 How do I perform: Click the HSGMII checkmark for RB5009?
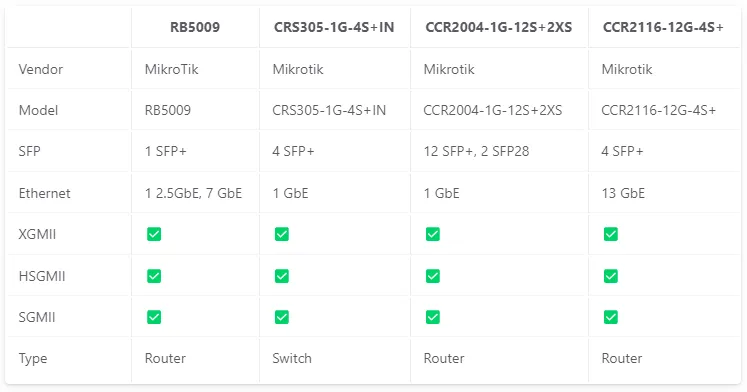(x=154, y=276)
